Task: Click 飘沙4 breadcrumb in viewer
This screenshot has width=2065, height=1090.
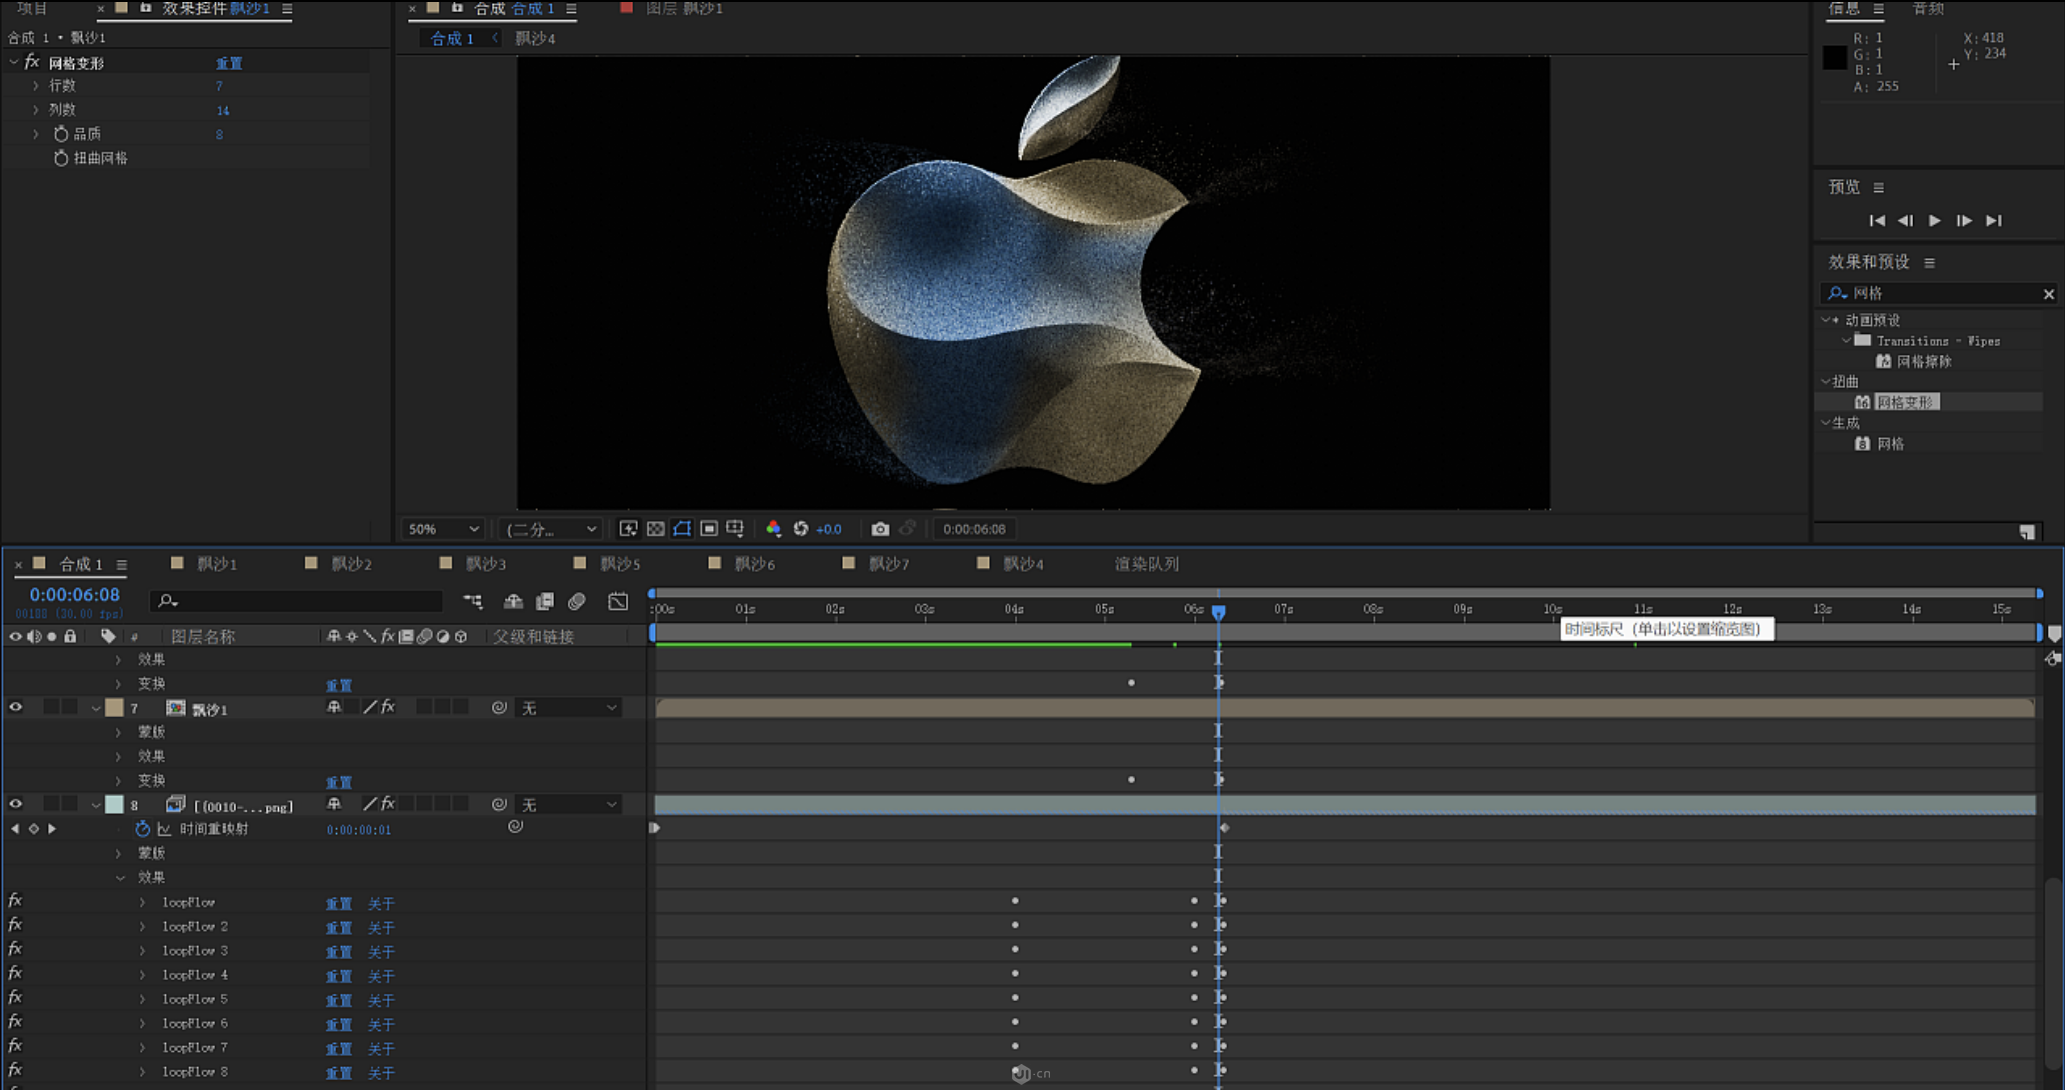Action: (535, 38)
